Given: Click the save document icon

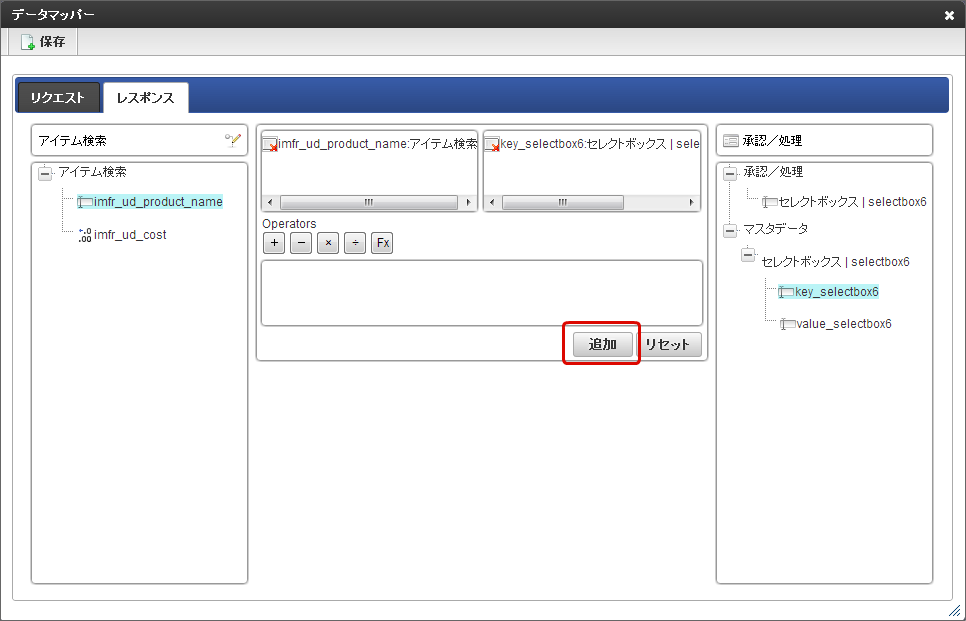Looking at the screenshot, I should click(x=28, y=42).
